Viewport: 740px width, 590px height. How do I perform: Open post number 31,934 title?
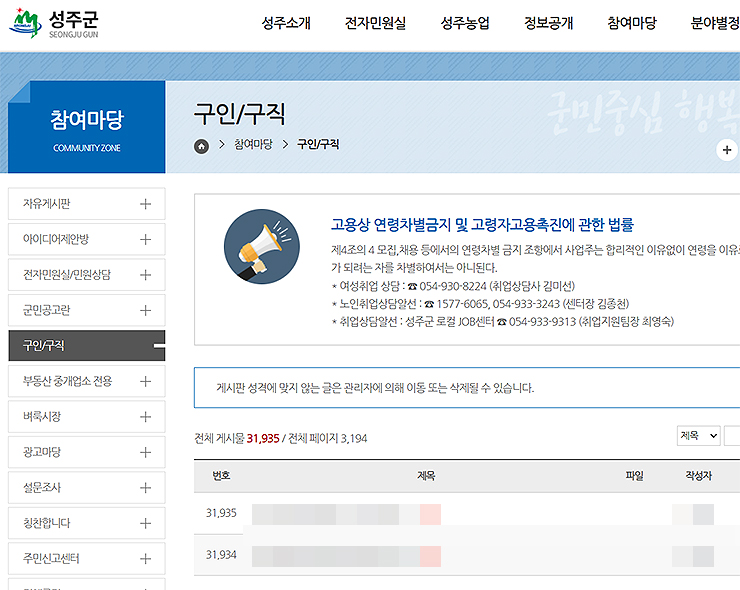(x=346, y=556)
